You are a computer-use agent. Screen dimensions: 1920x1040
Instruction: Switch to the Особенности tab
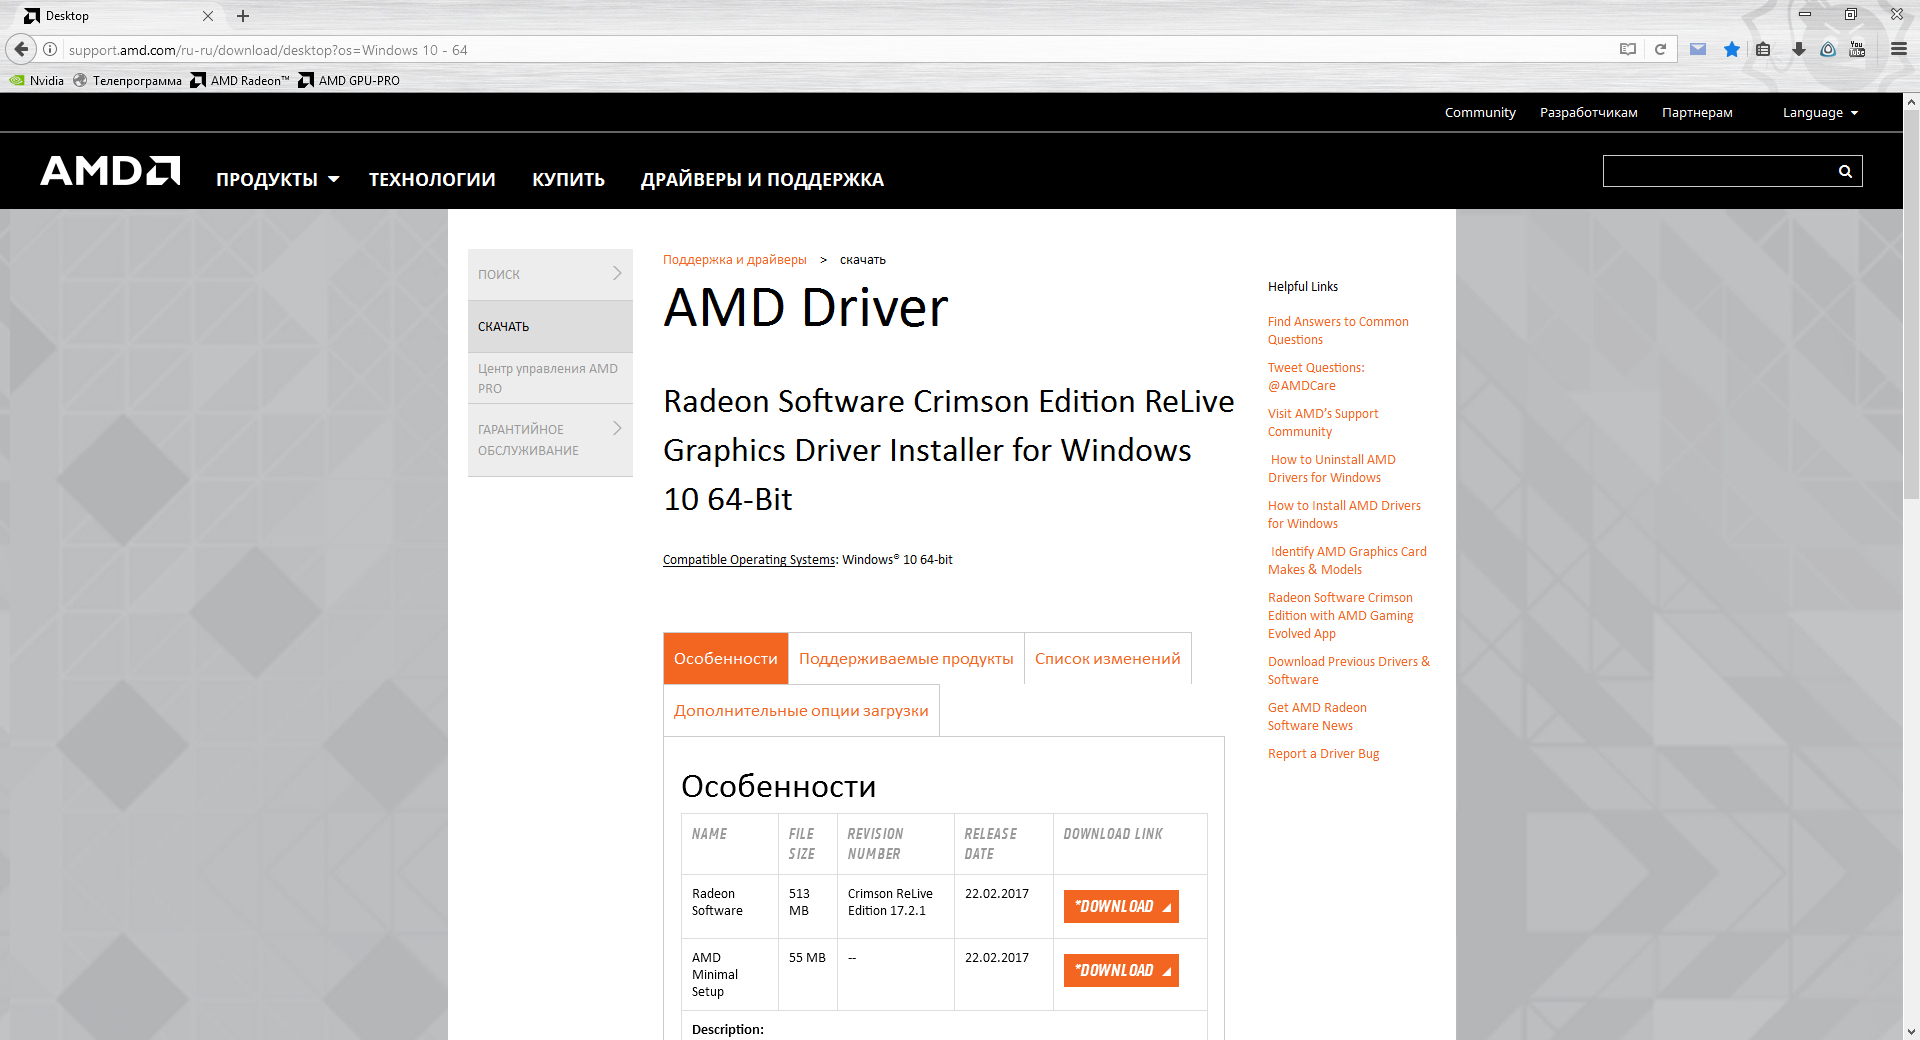(726, 658)
